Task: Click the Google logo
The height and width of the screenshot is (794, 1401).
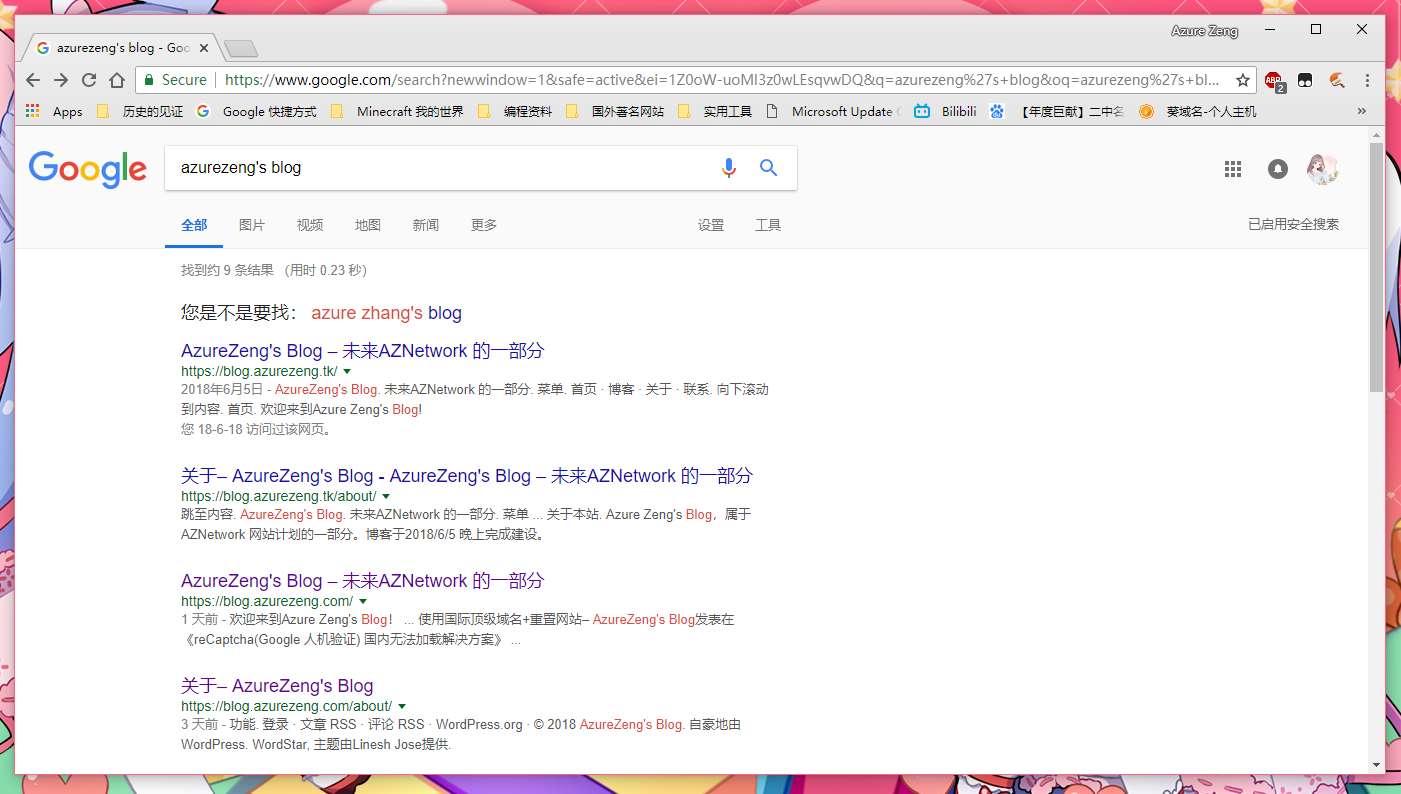Action: pyautogui.click(x=88, y=169)
